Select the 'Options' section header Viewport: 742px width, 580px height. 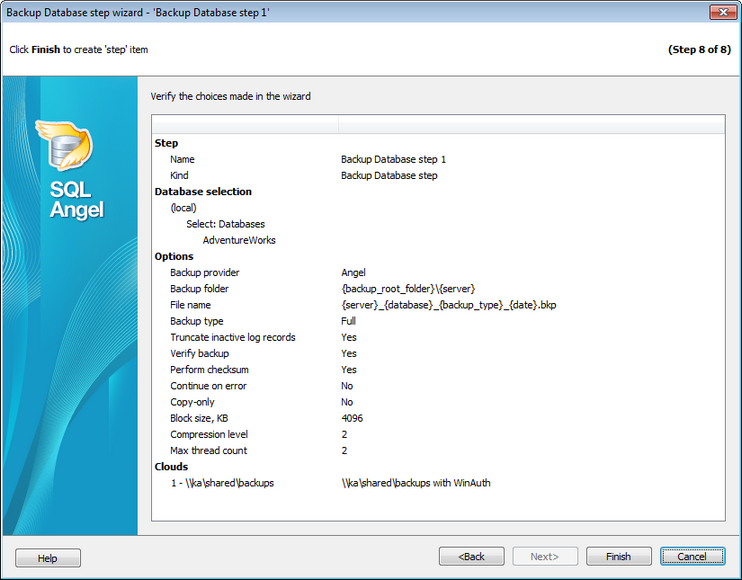point(174,256)
